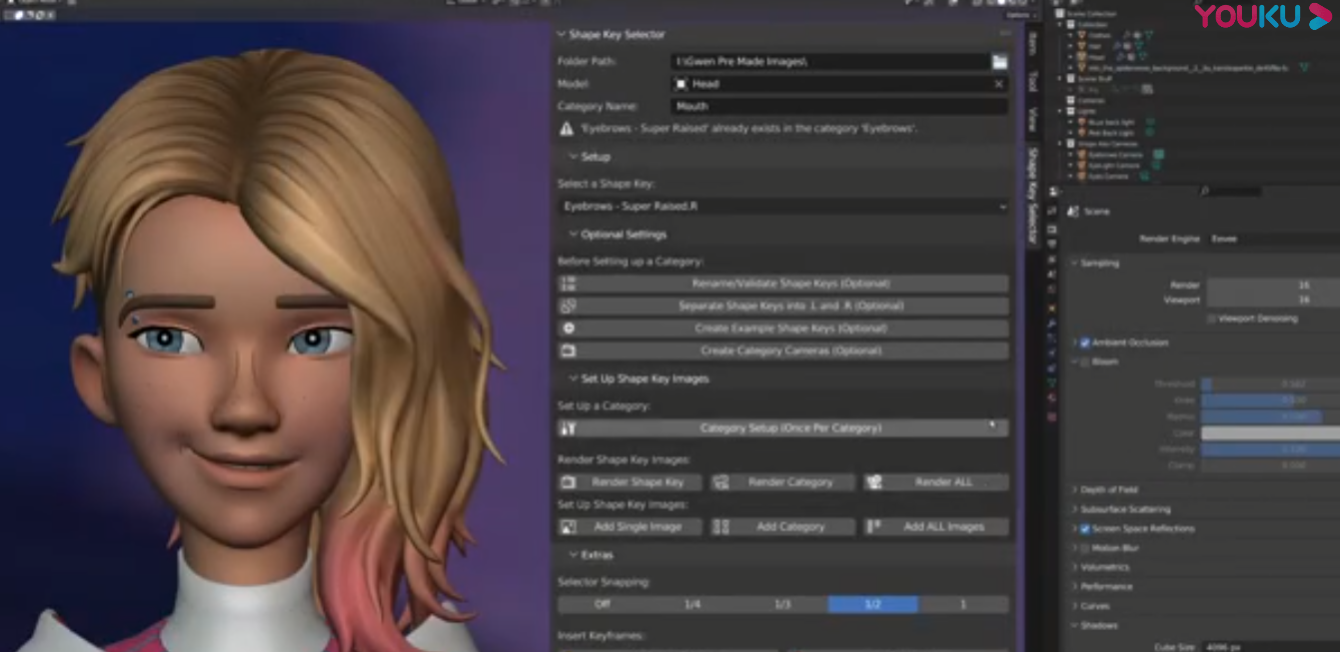Set Selector Snapping to Off
1340x652 pixels.
pos(602,604)
